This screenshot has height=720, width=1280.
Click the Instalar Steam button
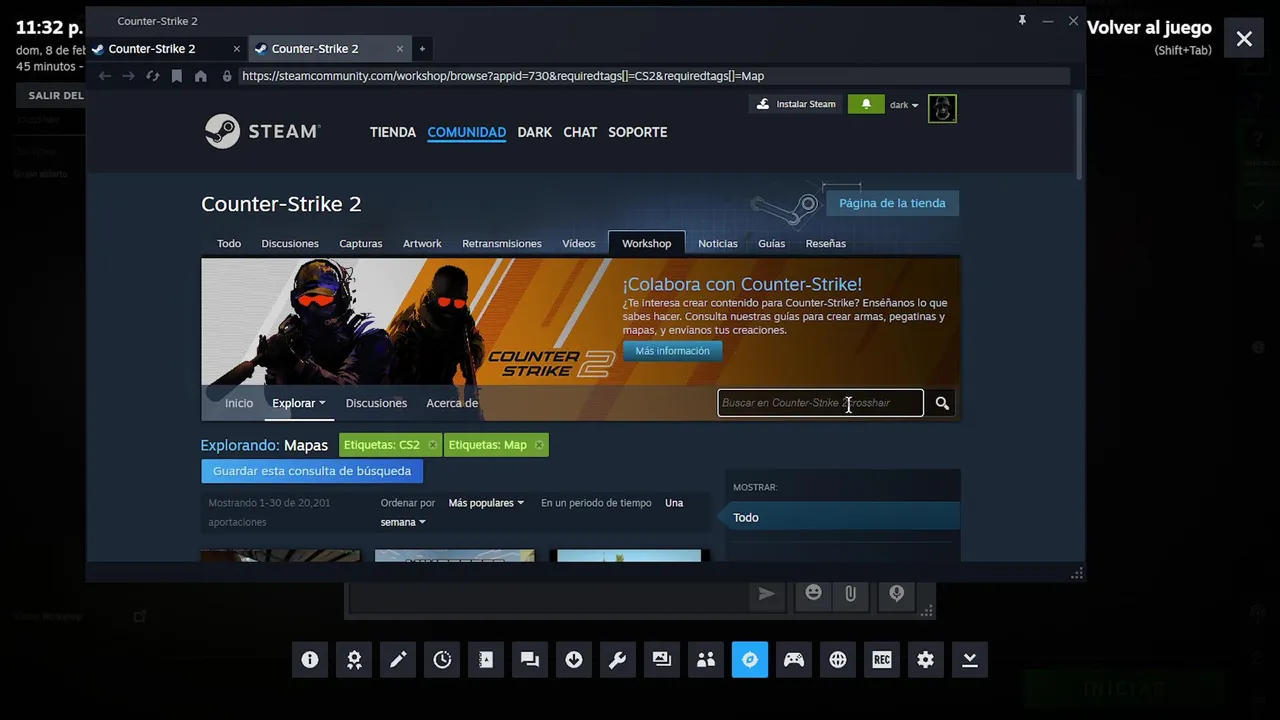tap(796, 104)
